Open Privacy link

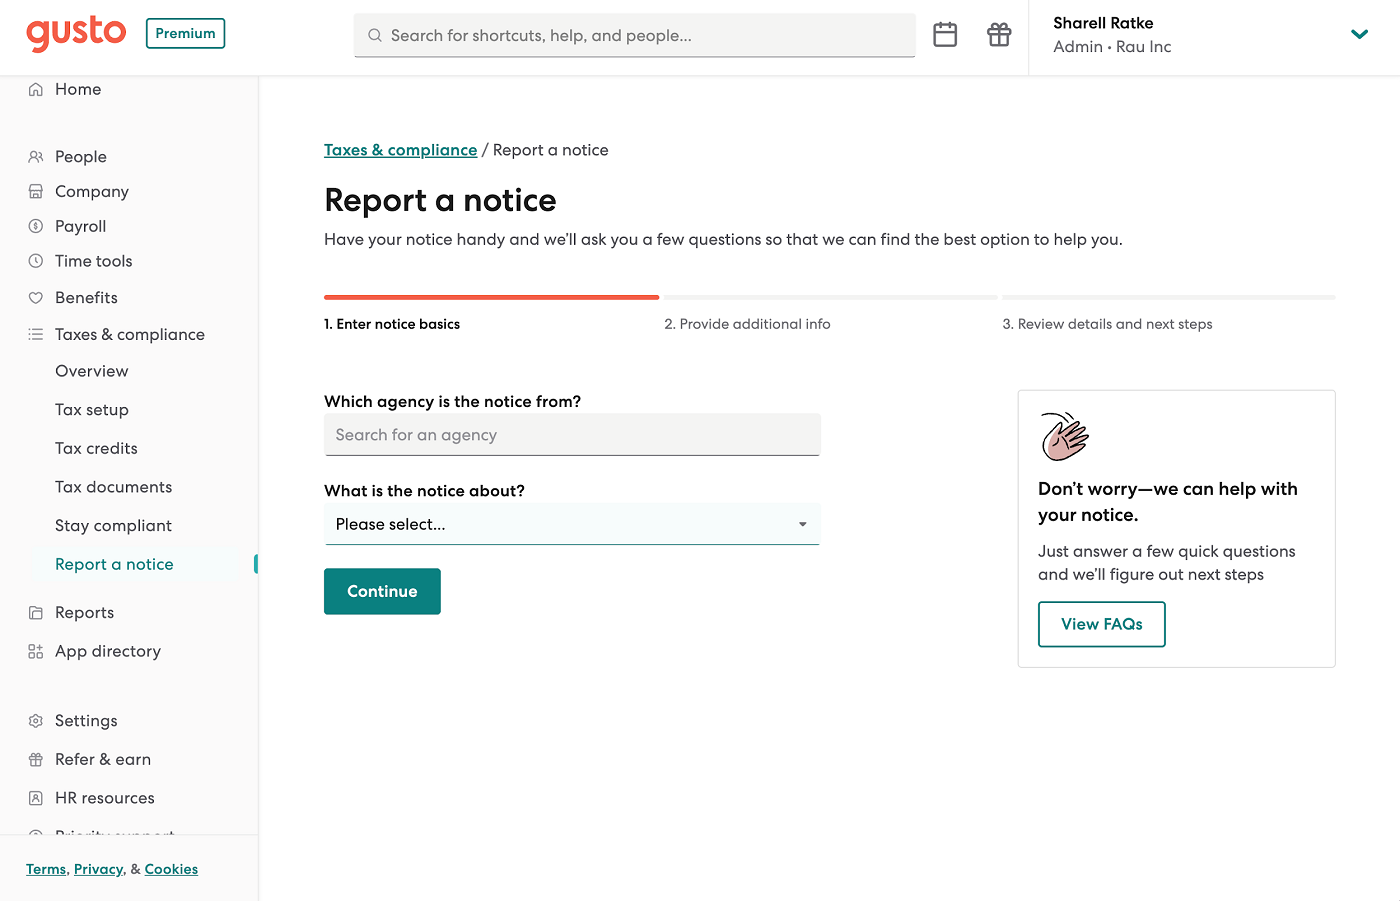98,869
